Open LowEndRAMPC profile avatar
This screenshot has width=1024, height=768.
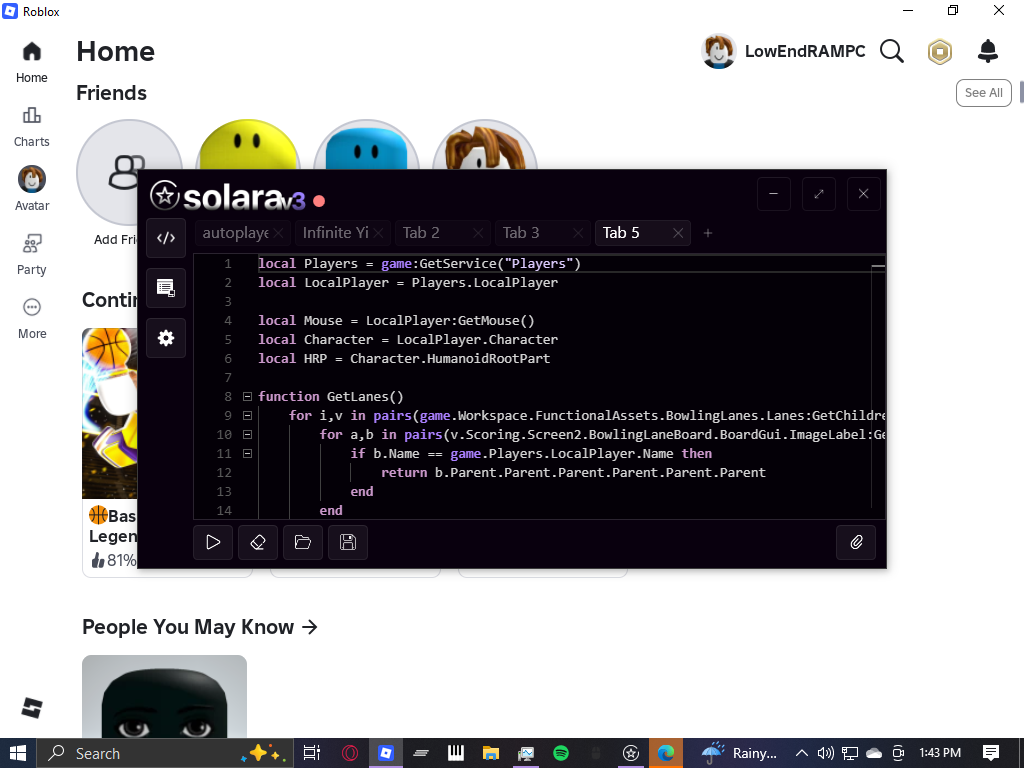click(719, 51)
